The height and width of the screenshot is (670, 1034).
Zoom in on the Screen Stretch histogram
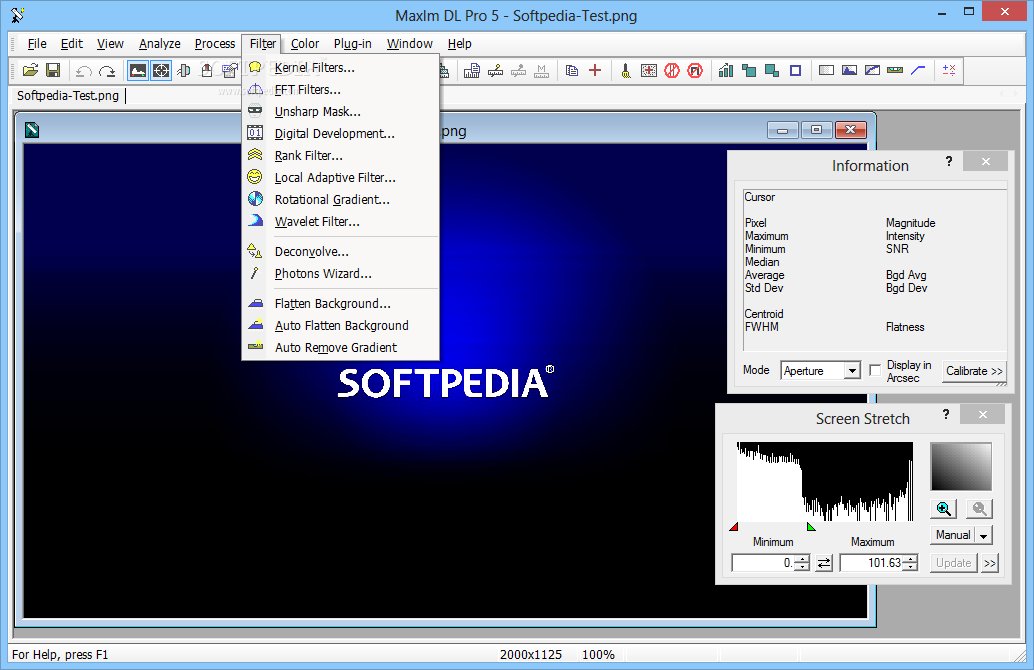[944, 508]
